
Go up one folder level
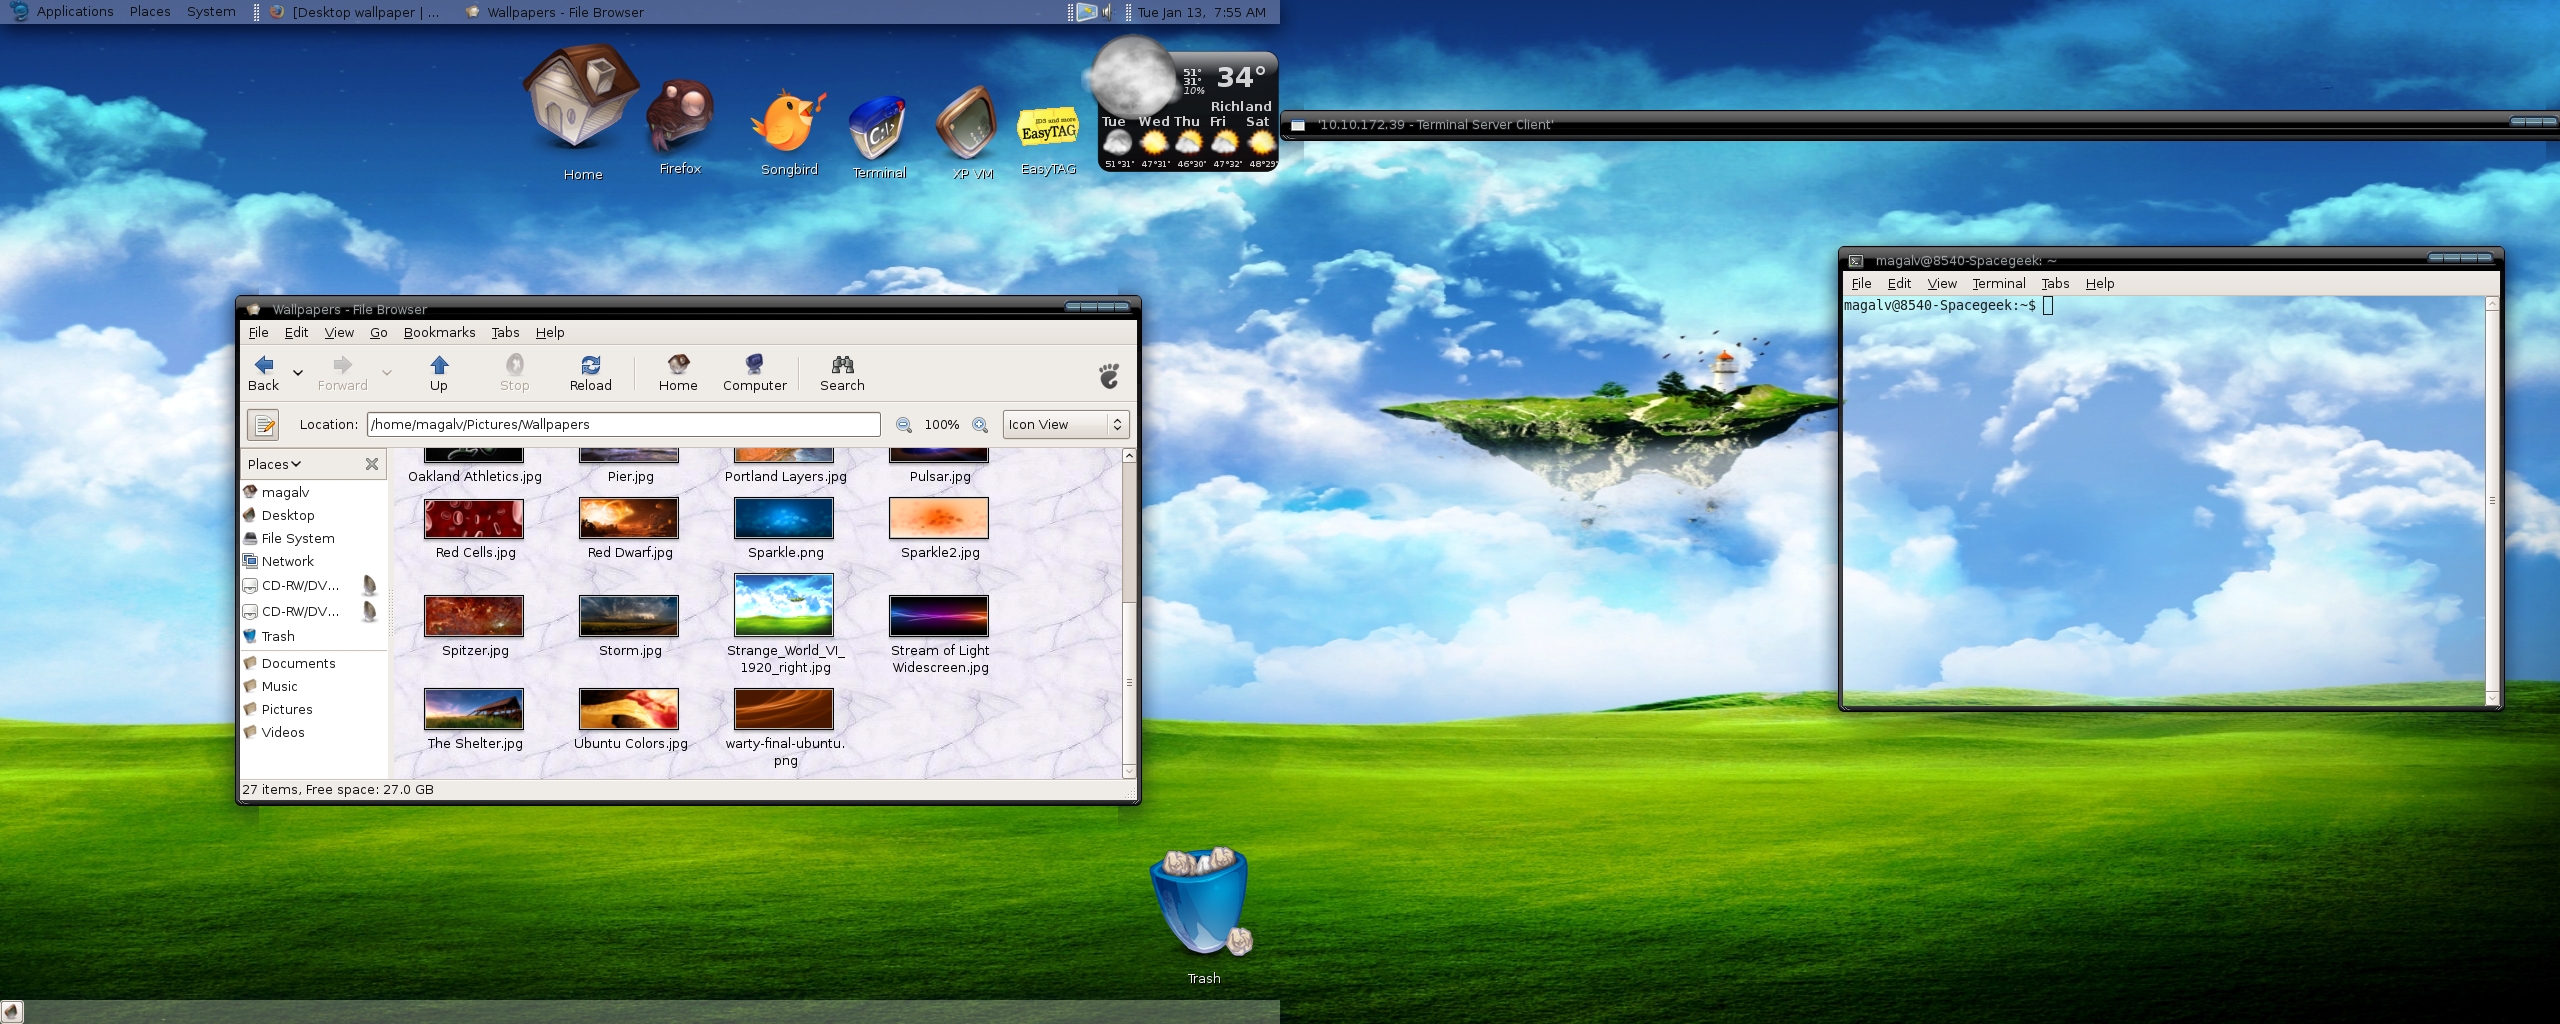click(438, 372)
